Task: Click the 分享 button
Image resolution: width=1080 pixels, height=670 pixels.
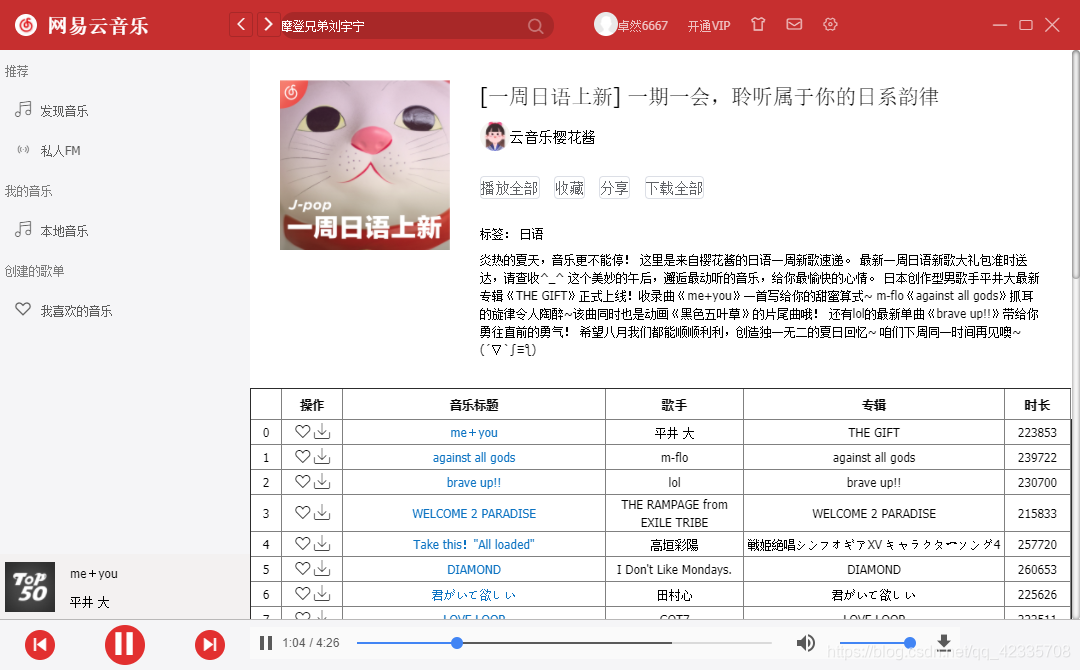Action: (x=614, y=188)
